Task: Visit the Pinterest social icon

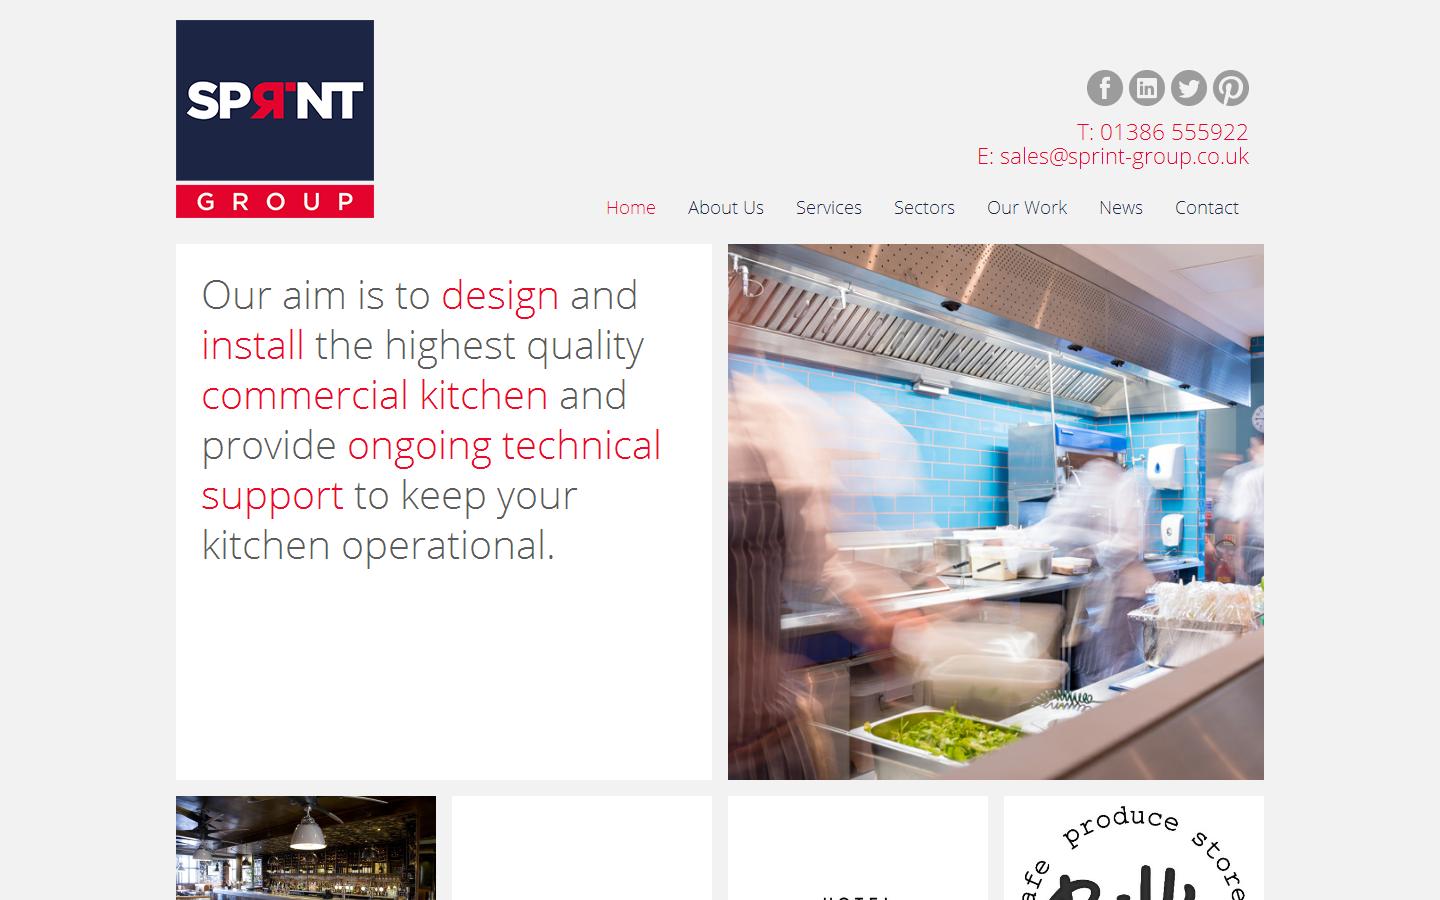Action: tap(1231, 88)
